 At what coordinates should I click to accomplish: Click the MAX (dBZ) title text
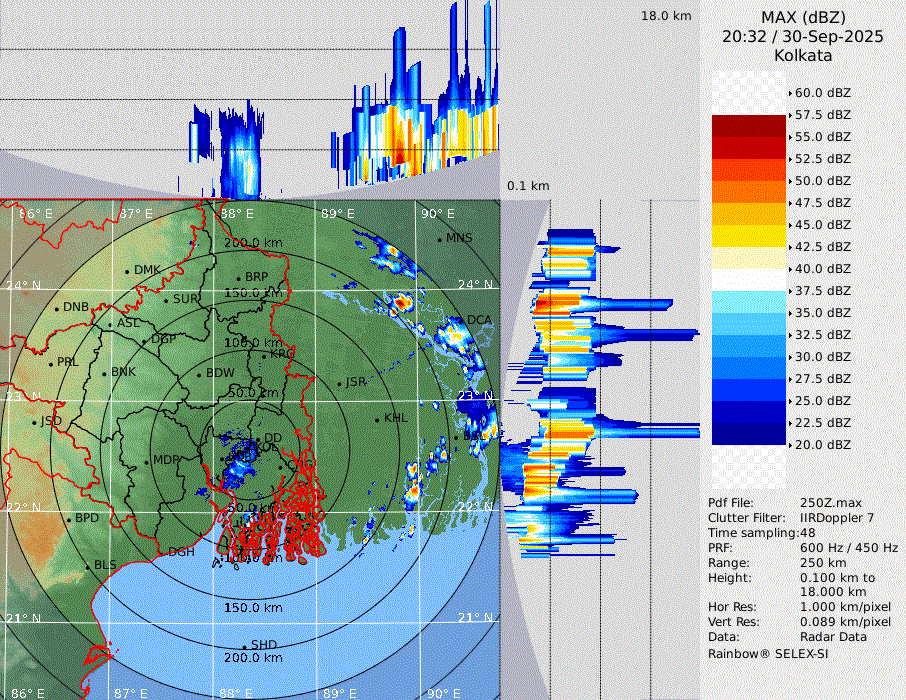coord(803,18)
